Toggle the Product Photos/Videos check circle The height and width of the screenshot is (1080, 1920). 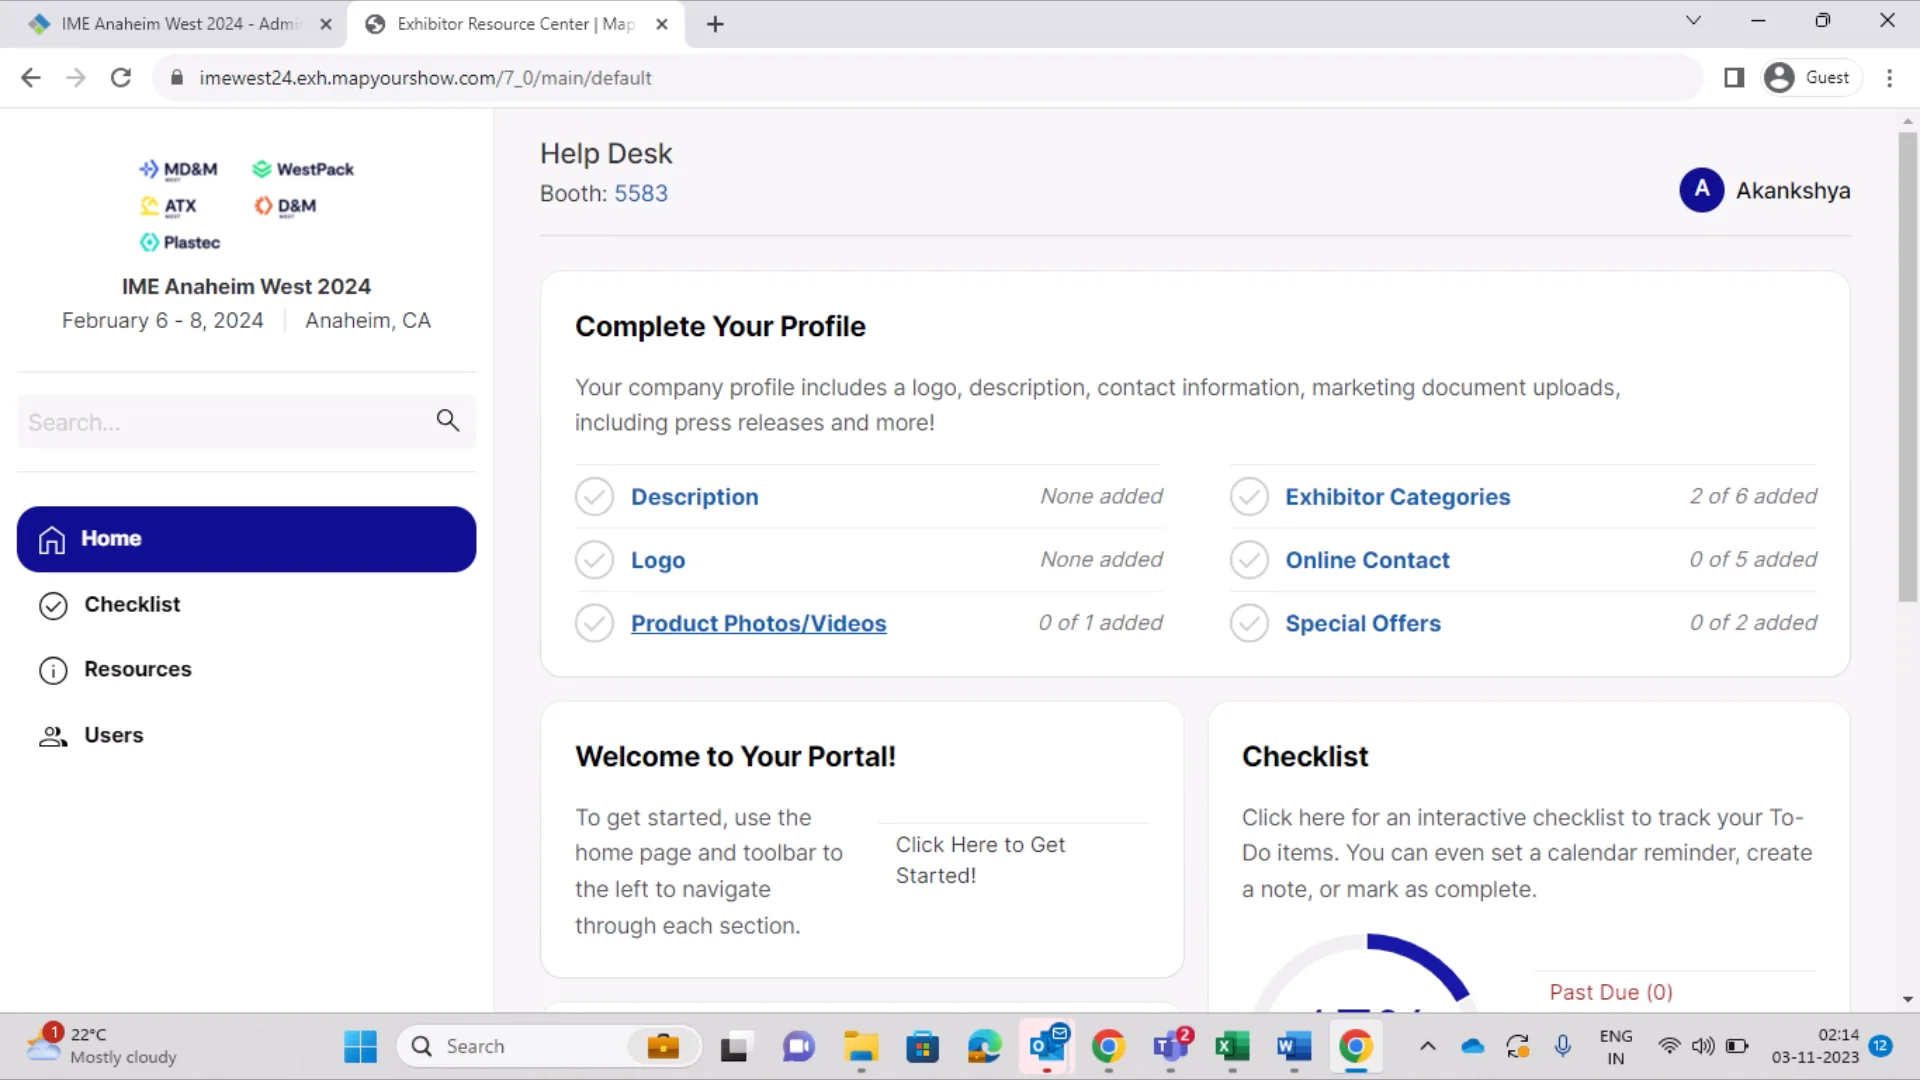point(594,623)
